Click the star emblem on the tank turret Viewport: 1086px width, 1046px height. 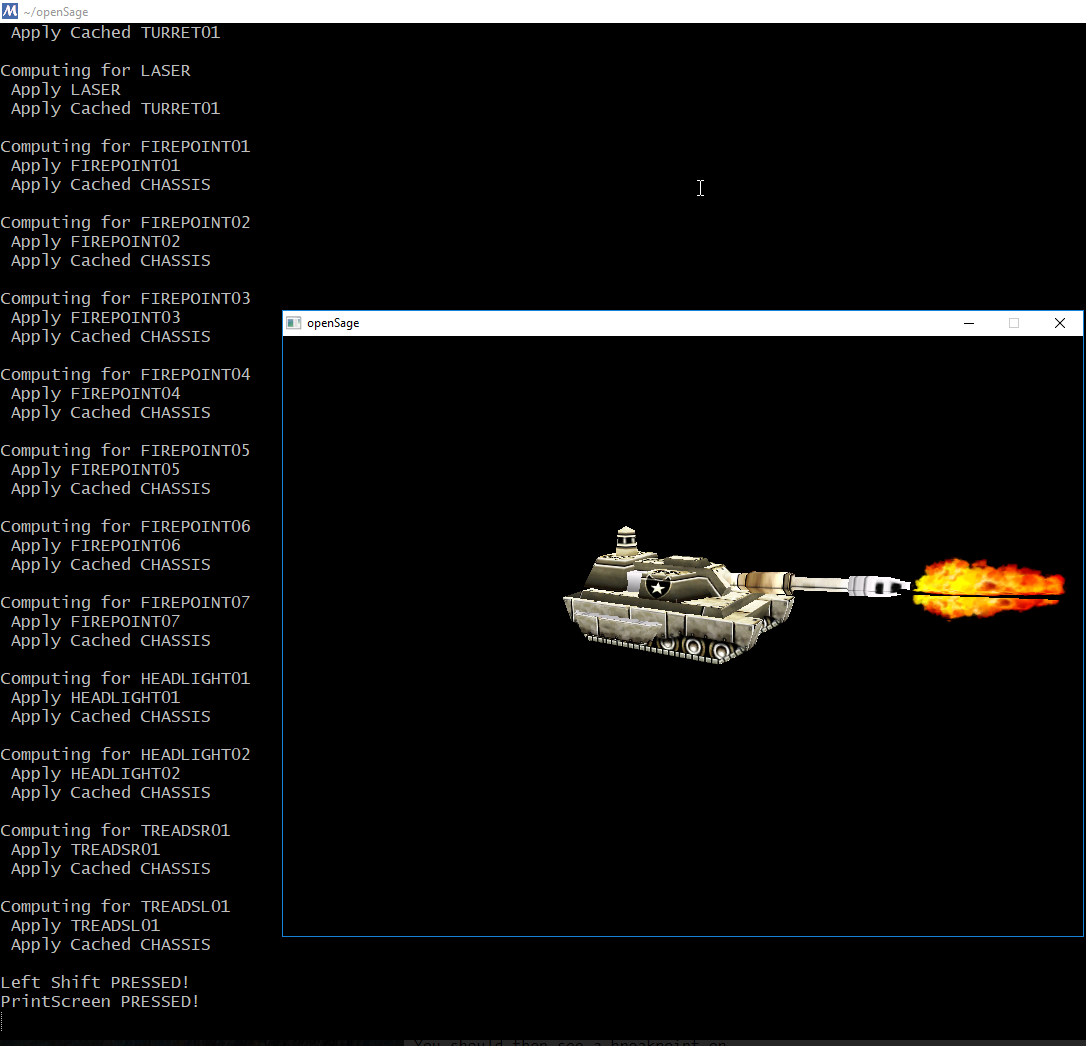click(657, 587)
